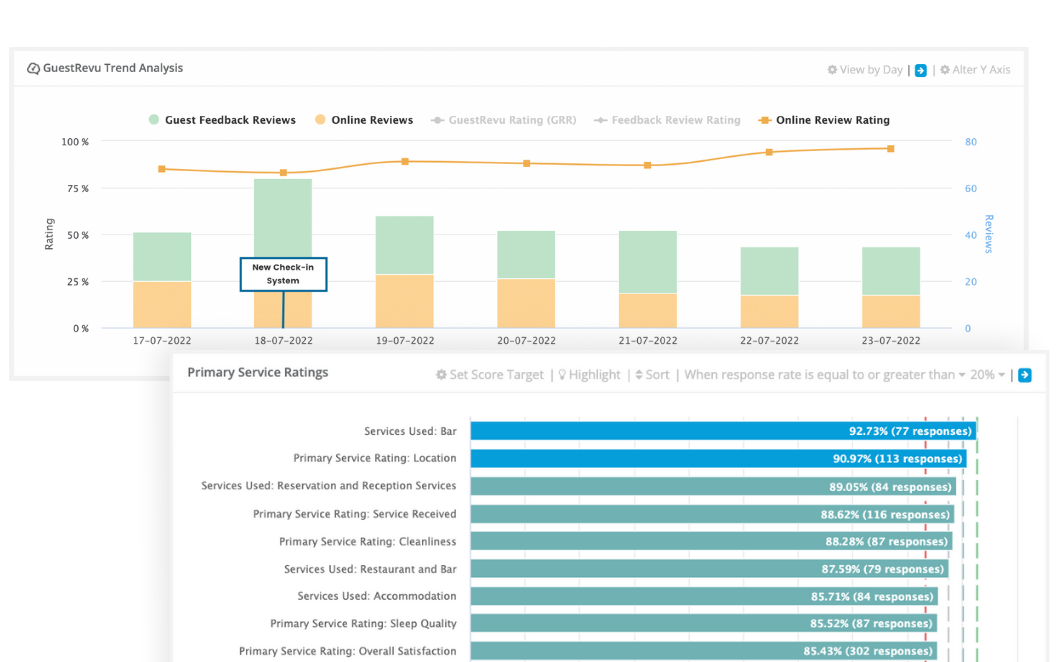Toggle Guest Feedback Reviews legend series
1058x662 pixels.
point(222,120)
